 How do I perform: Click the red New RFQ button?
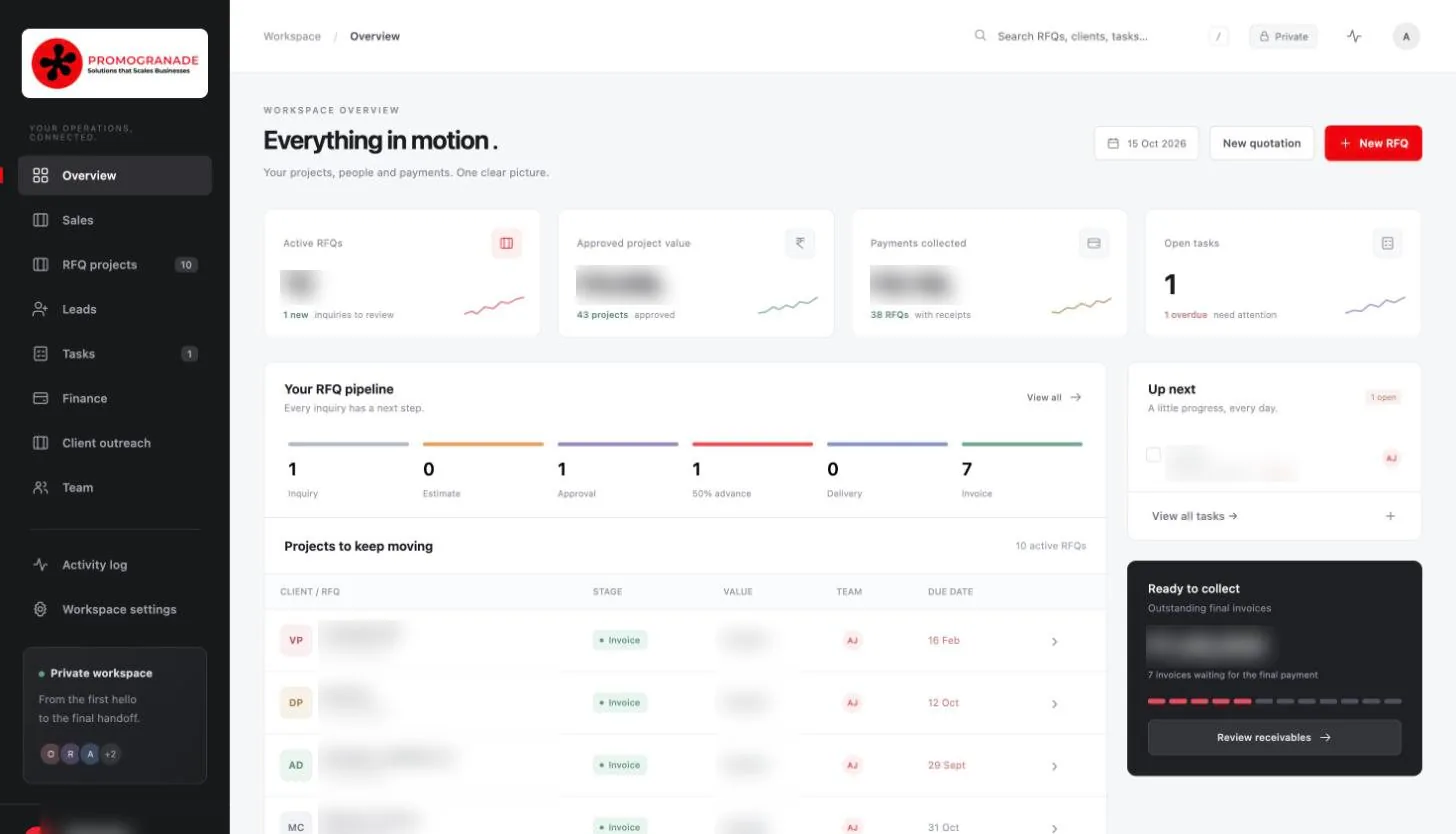[1373, 143]
